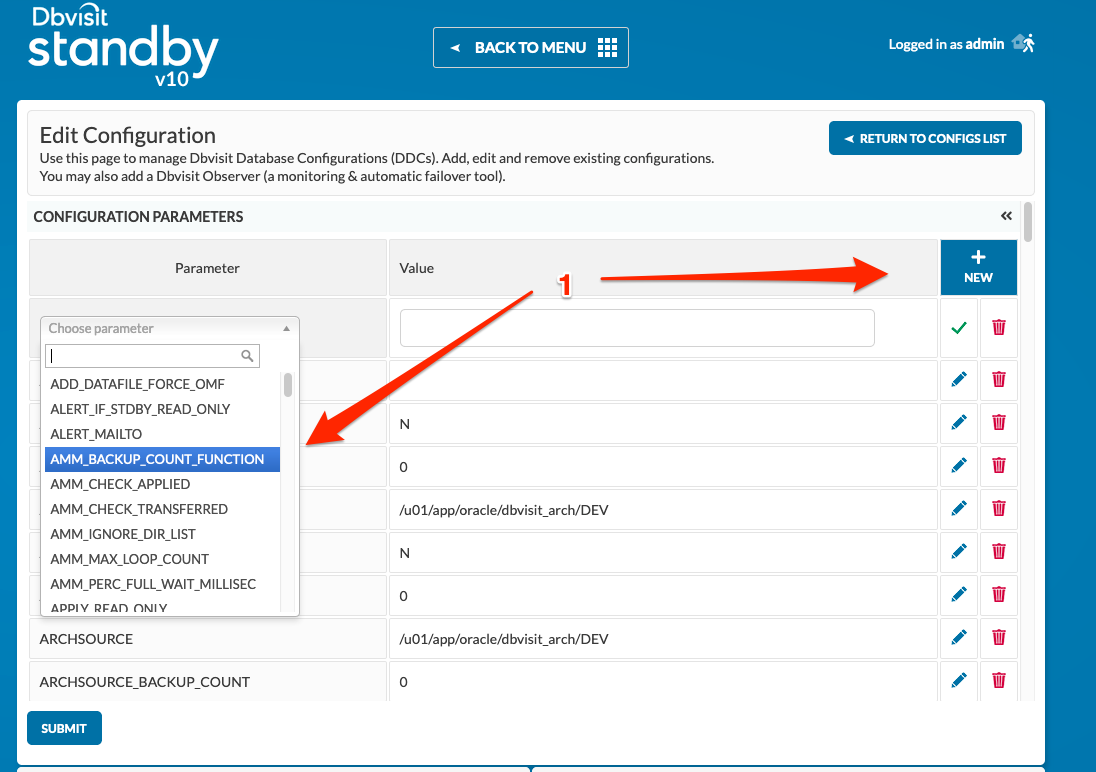
Task: Select ADD_DATAFILE_FORCE_OMF from the dropdown options
Action: pos(137,383)
